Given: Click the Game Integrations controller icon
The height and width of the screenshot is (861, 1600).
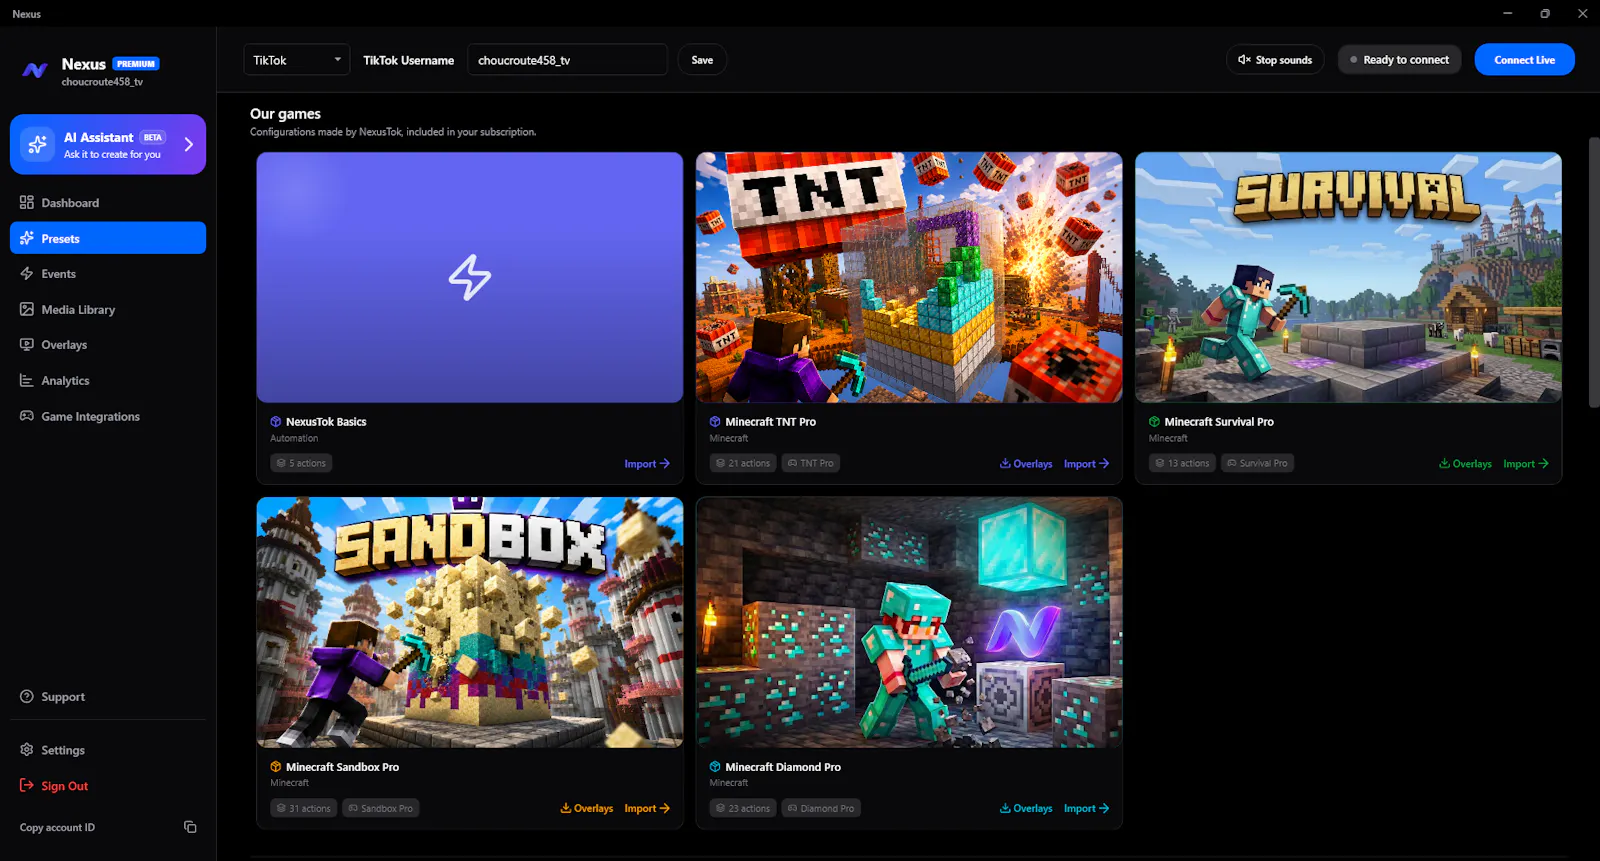Looking at the screenshot, I should click(27, 416).
